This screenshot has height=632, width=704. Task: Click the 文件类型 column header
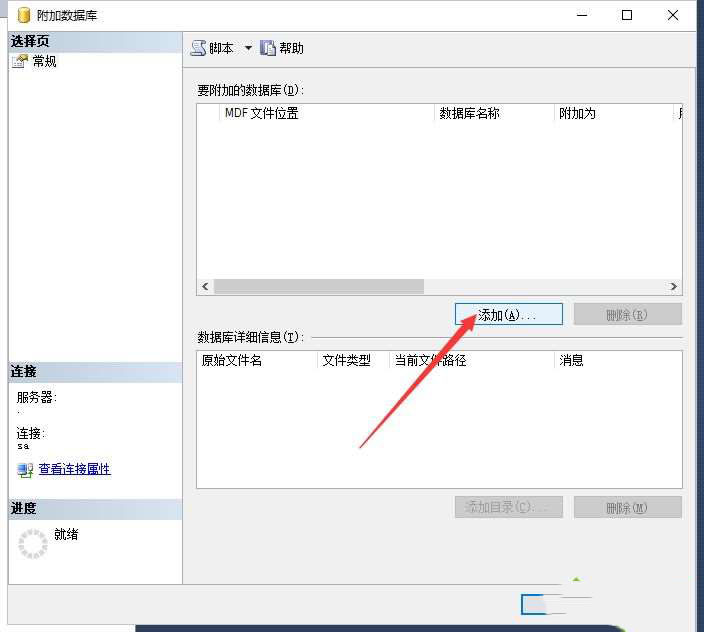point(353,360)
